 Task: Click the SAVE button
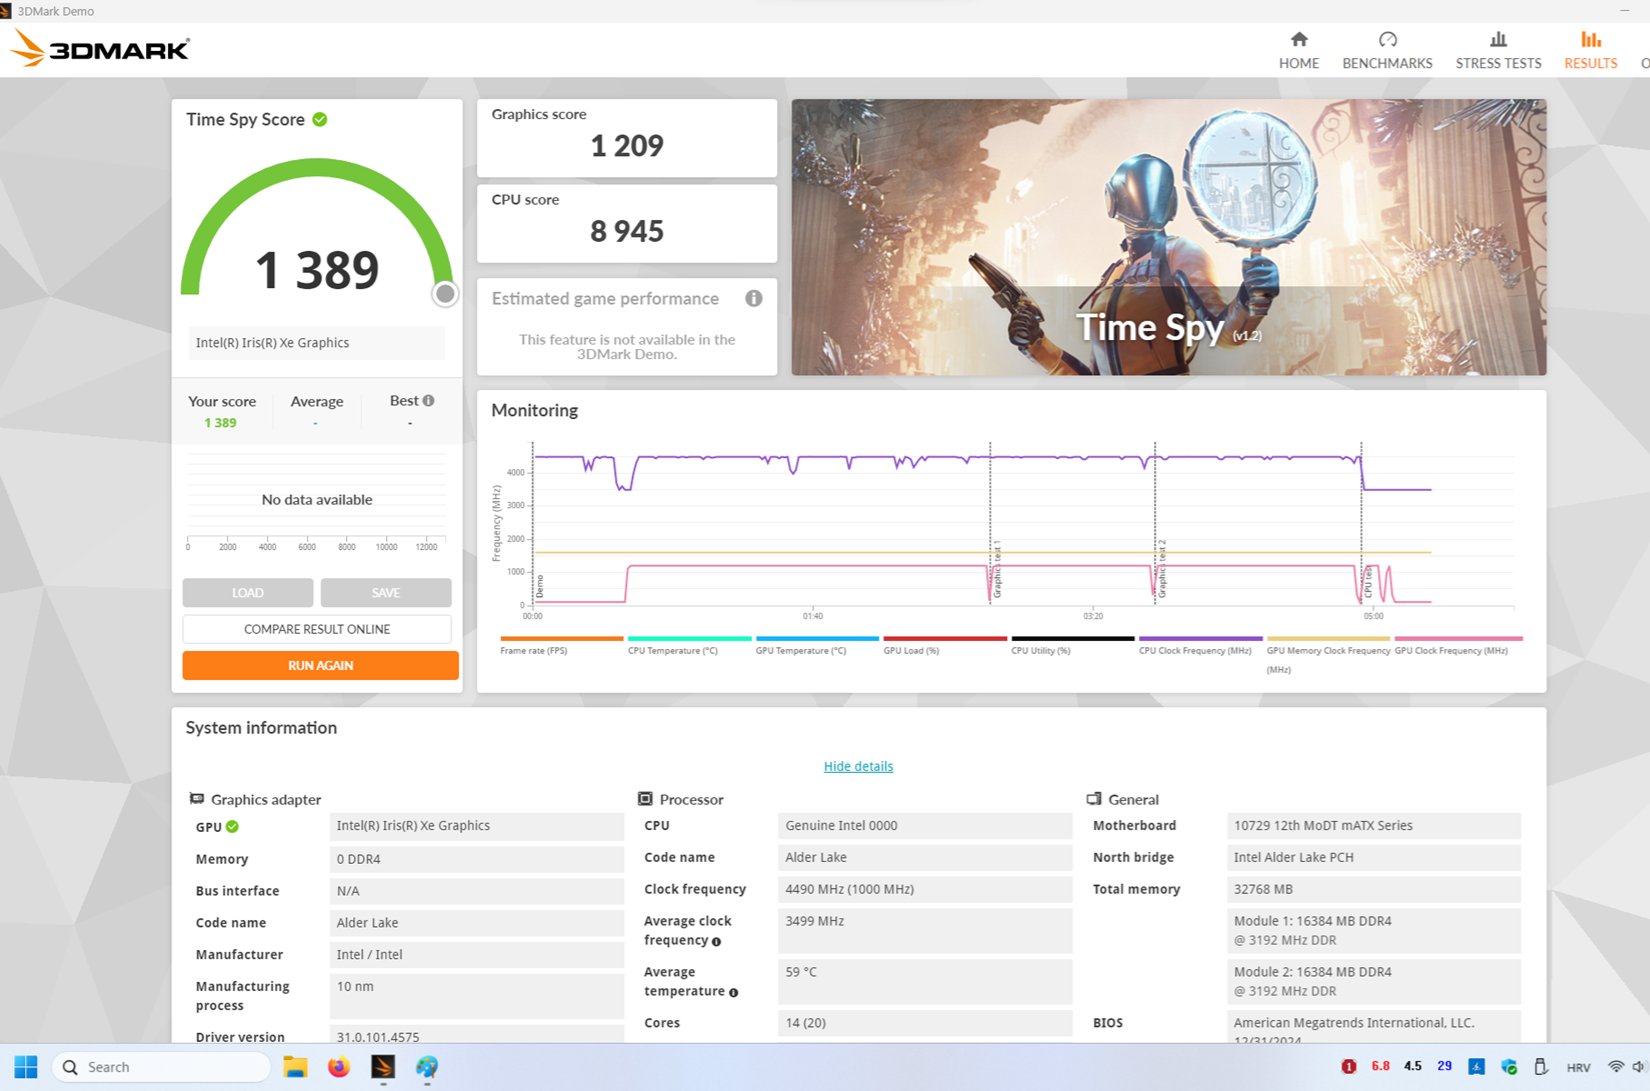coord(385,593)
